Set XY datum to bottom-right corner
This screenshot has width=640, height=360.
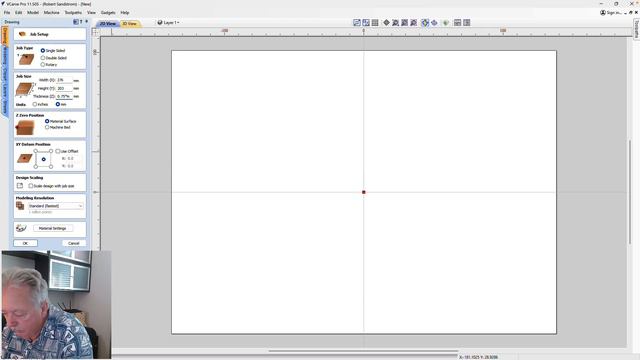[51, 167]
